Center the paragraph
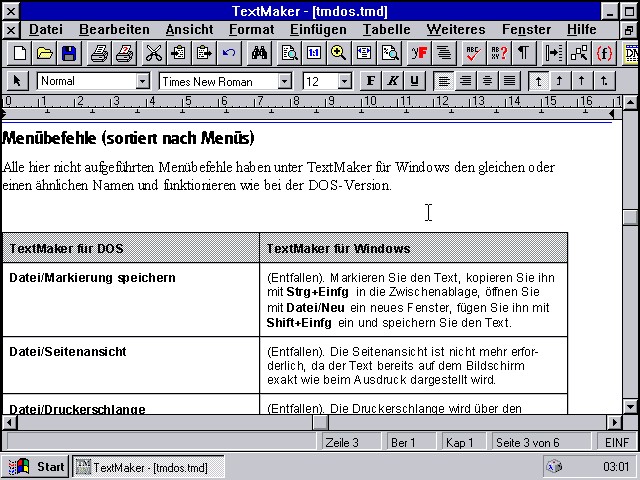 pyautogui.click(x=487, y=81)
